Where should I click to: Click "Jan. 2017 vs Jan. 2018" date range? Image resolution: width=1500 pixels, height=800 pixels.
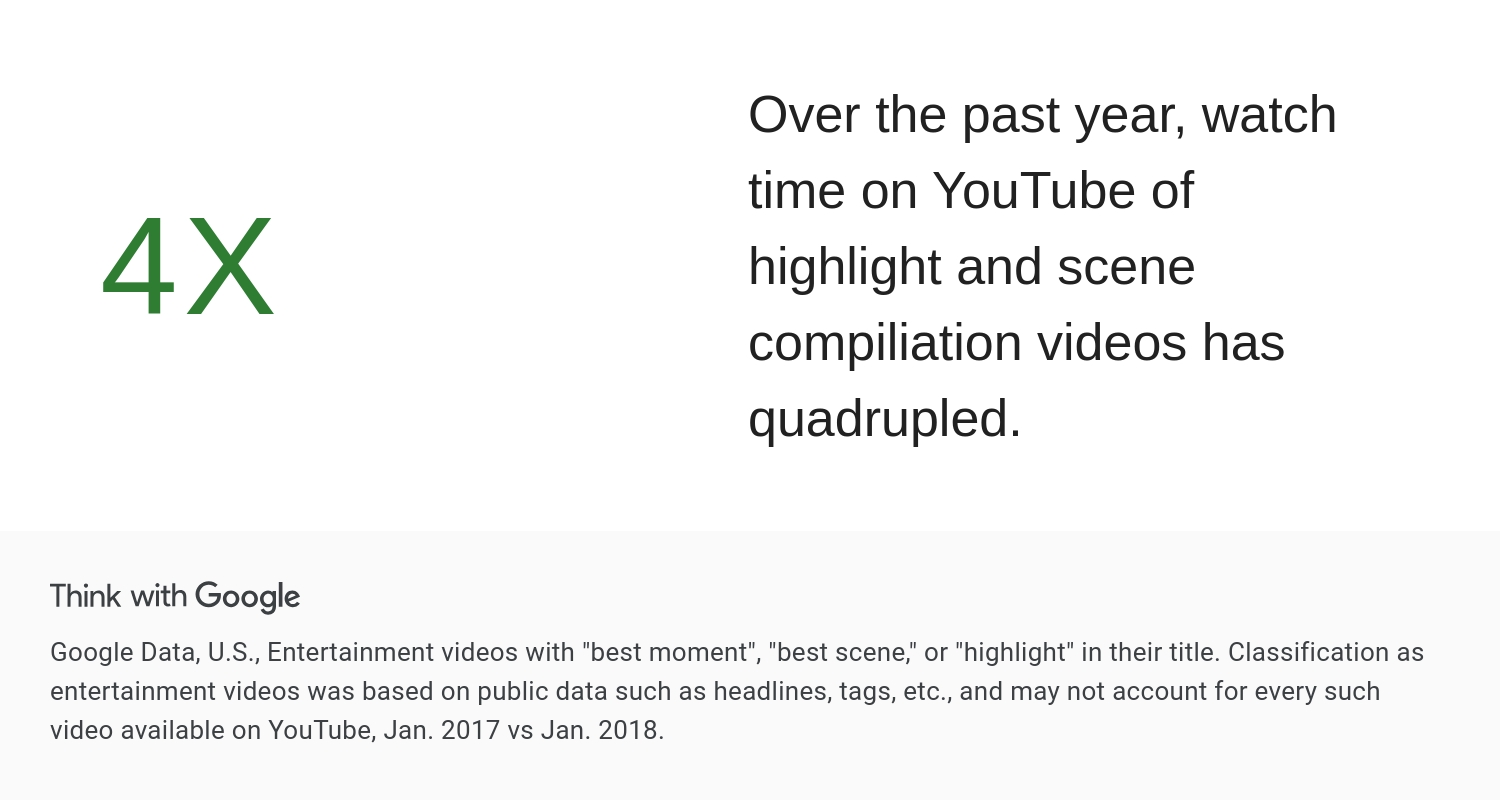(x=521, y=730)
